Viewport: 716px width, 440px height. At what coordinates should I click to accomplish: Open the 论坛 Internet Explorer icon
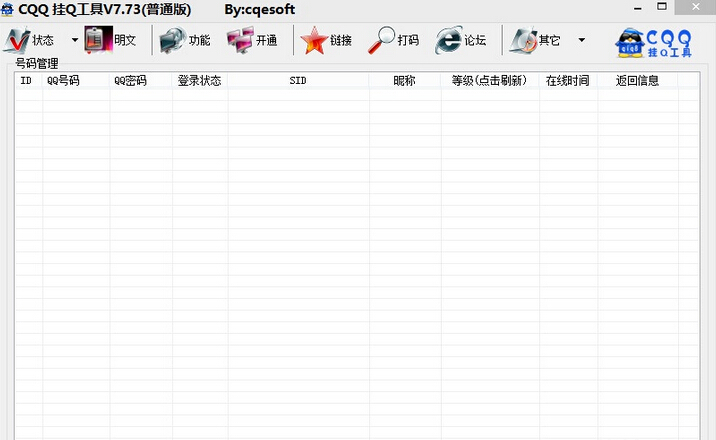[x=448, y=40]
